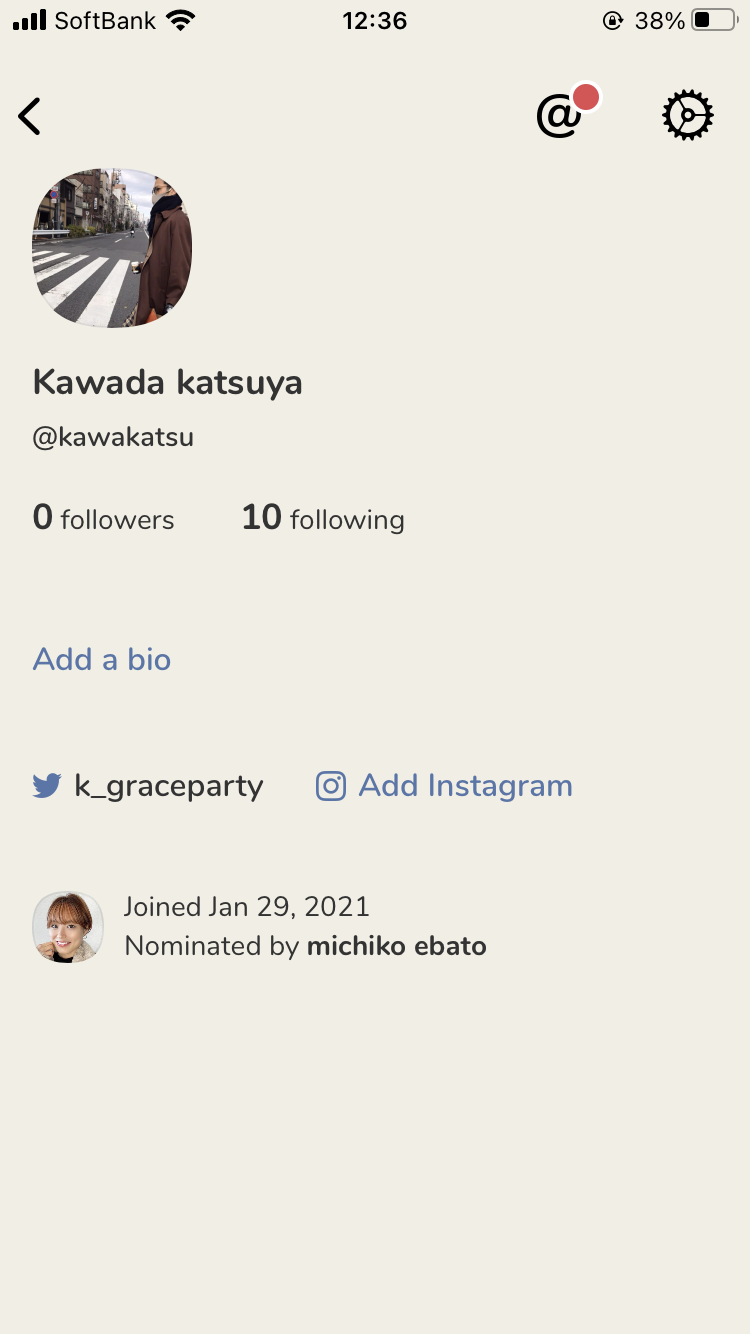Open nominator michiko ebato's name
The height and width of the screenshot is (1334, 750).
pos(396,946)
